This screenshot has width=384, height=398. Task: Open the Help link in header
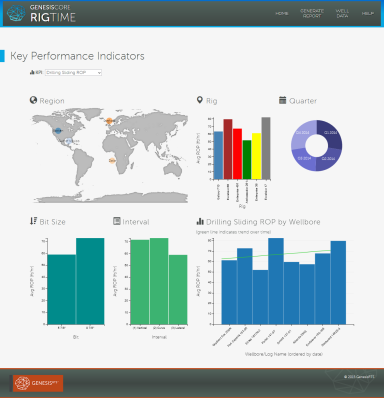368,13
